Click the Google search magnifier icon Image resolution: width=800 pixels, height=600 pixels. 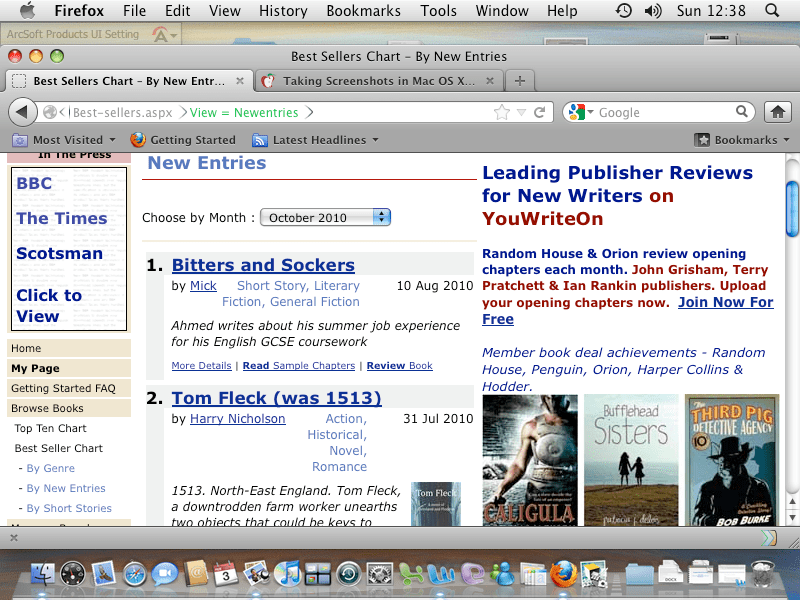click(x=742, y=111)
